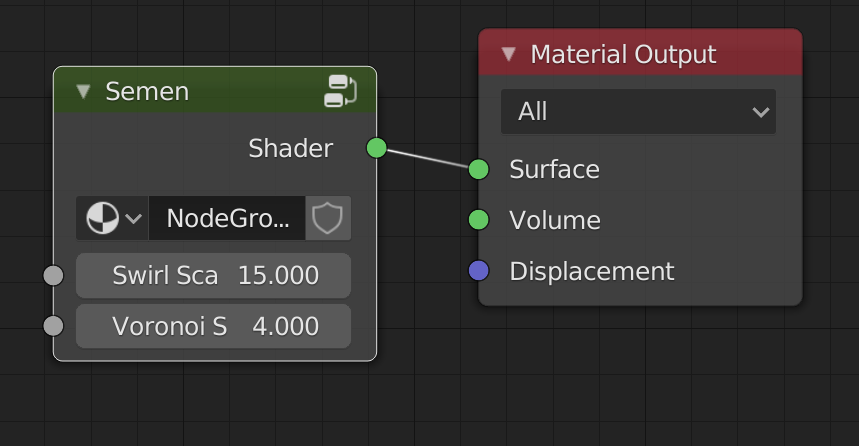
Task: Collapse the Material Output node triangle
Action: [x=508, y=54]
